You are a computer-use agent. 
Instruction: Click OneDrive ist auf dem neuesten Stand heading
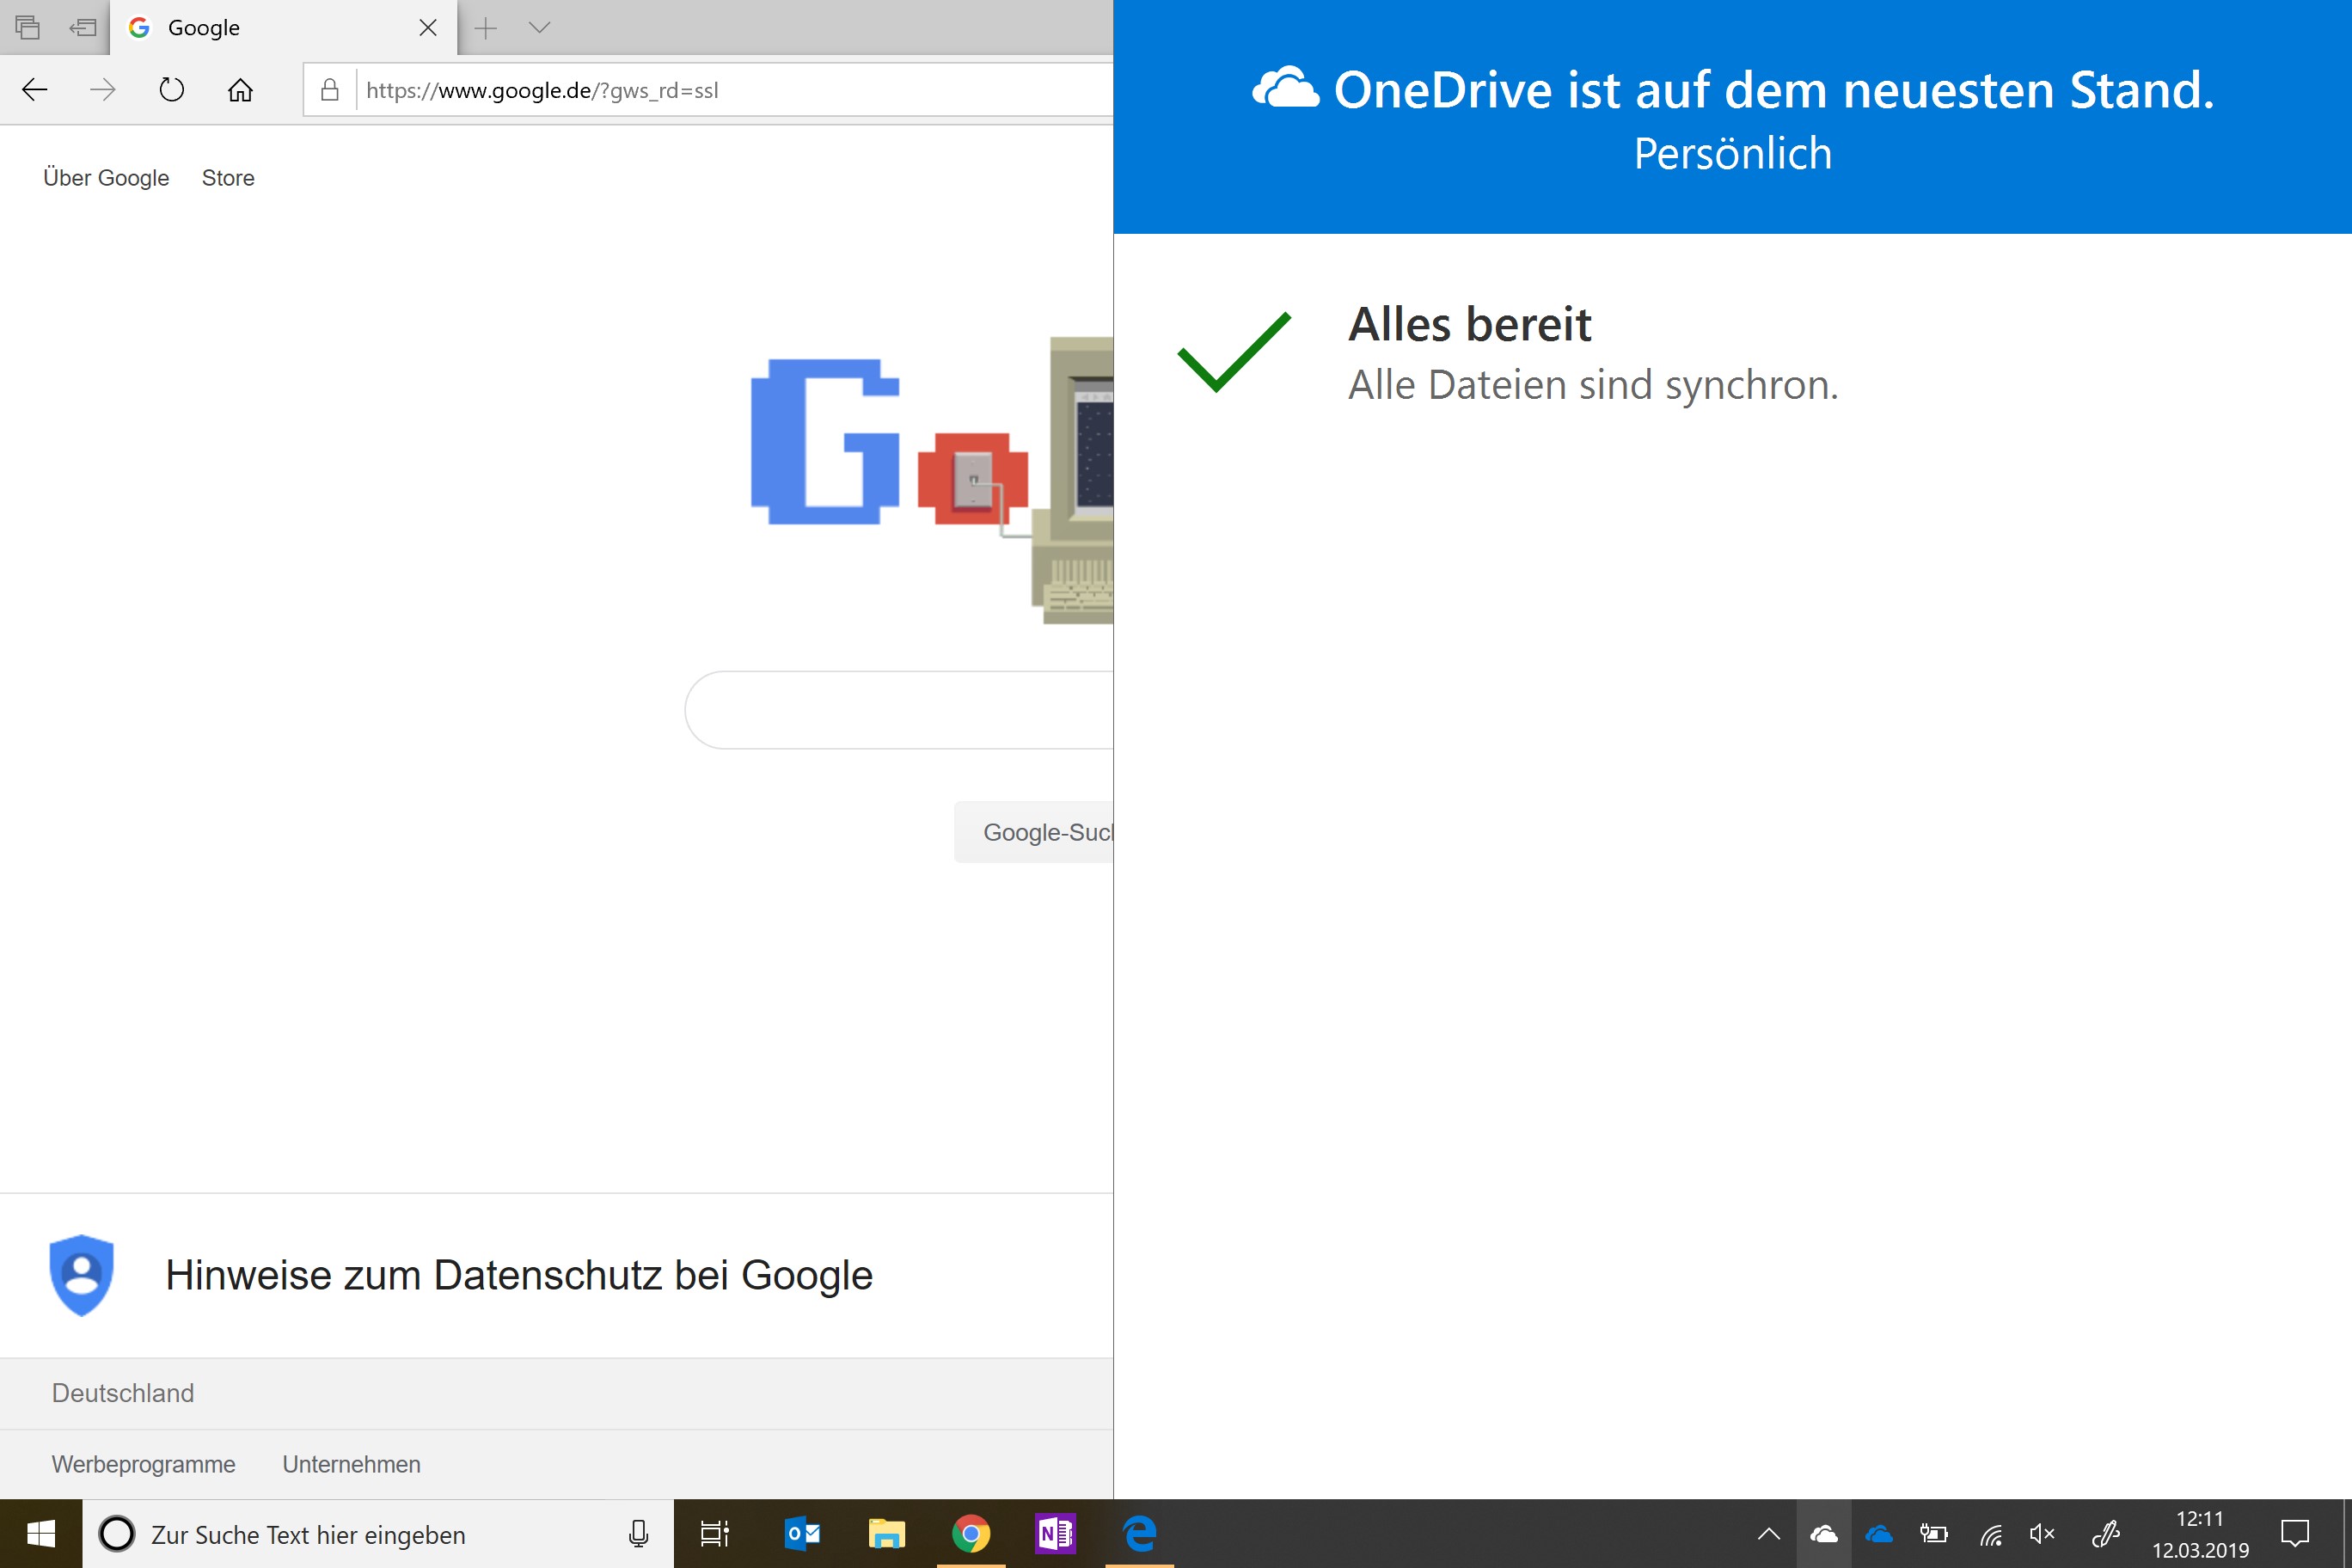click(1774, 89)
